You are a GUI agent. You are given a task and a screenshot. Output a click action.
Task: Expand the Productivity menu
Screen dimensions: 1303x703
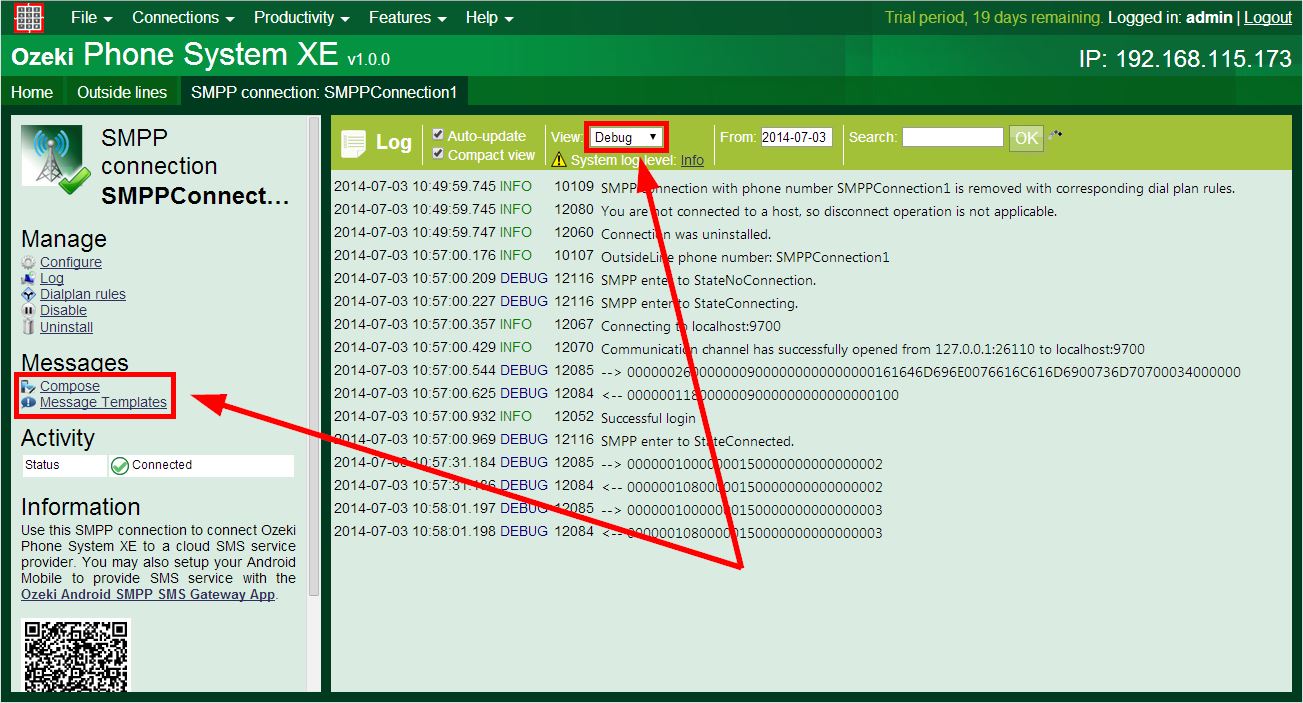point(301,18)
